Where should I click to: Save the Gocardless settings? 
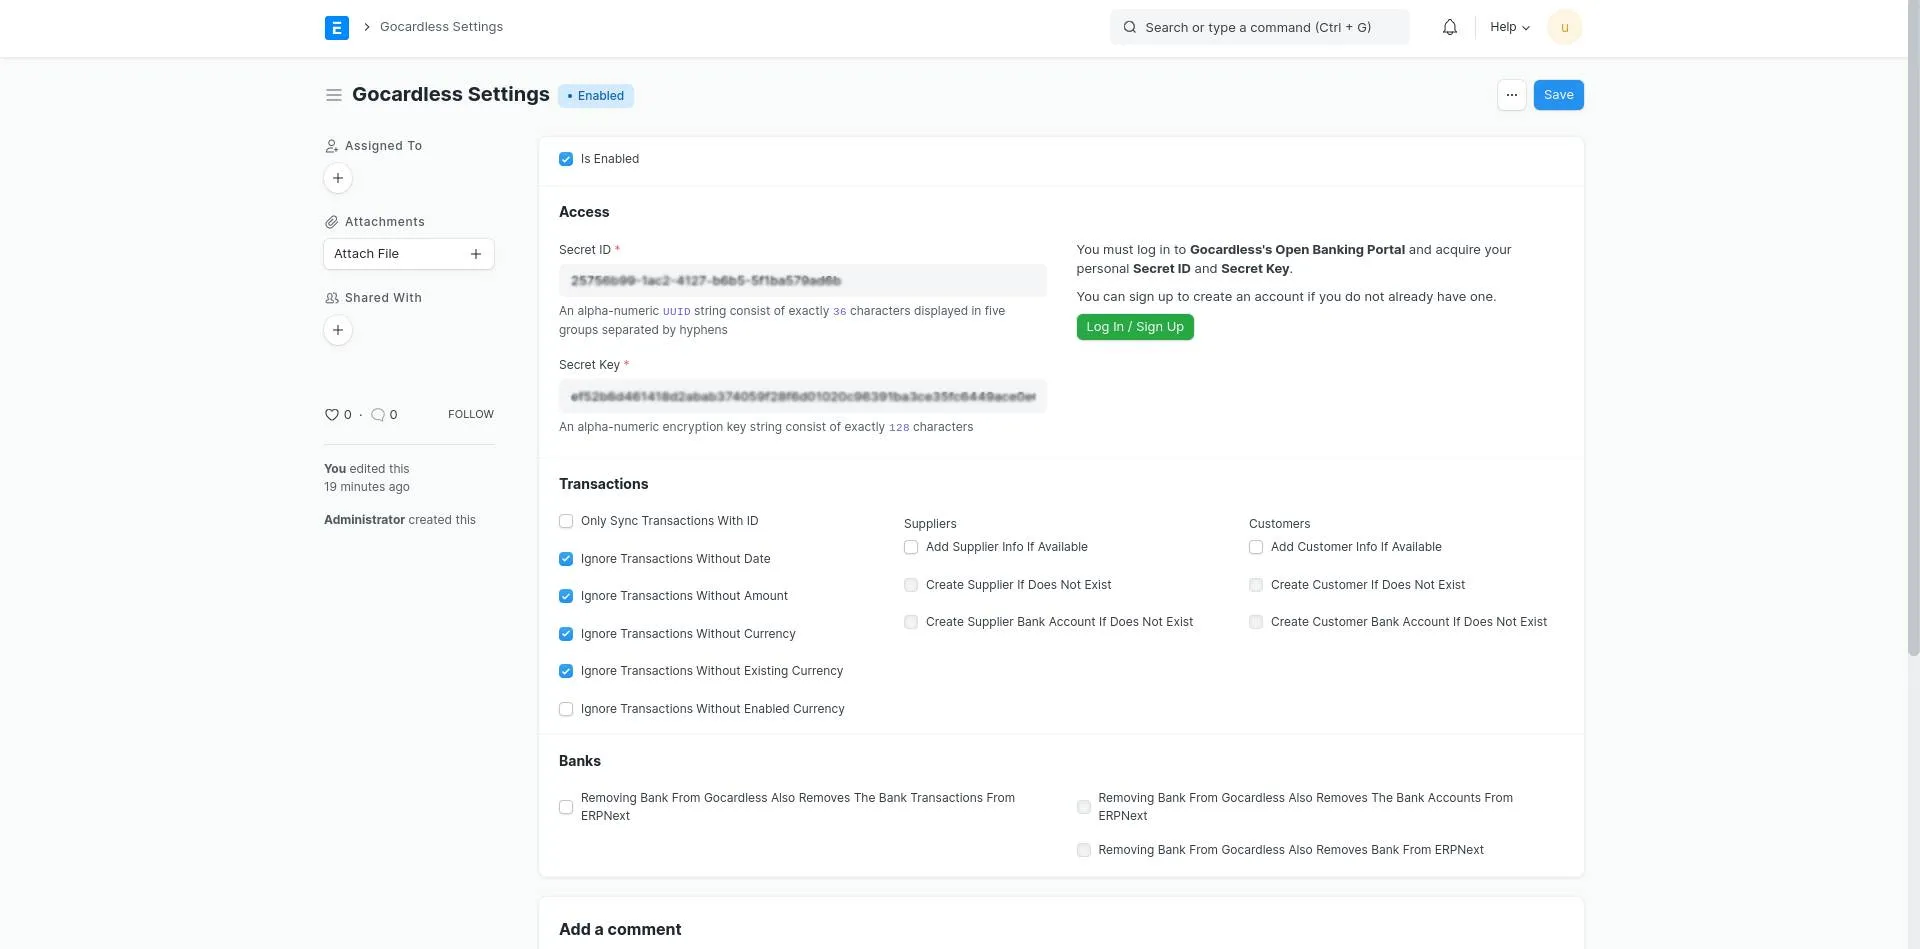tap(1558, 95)
